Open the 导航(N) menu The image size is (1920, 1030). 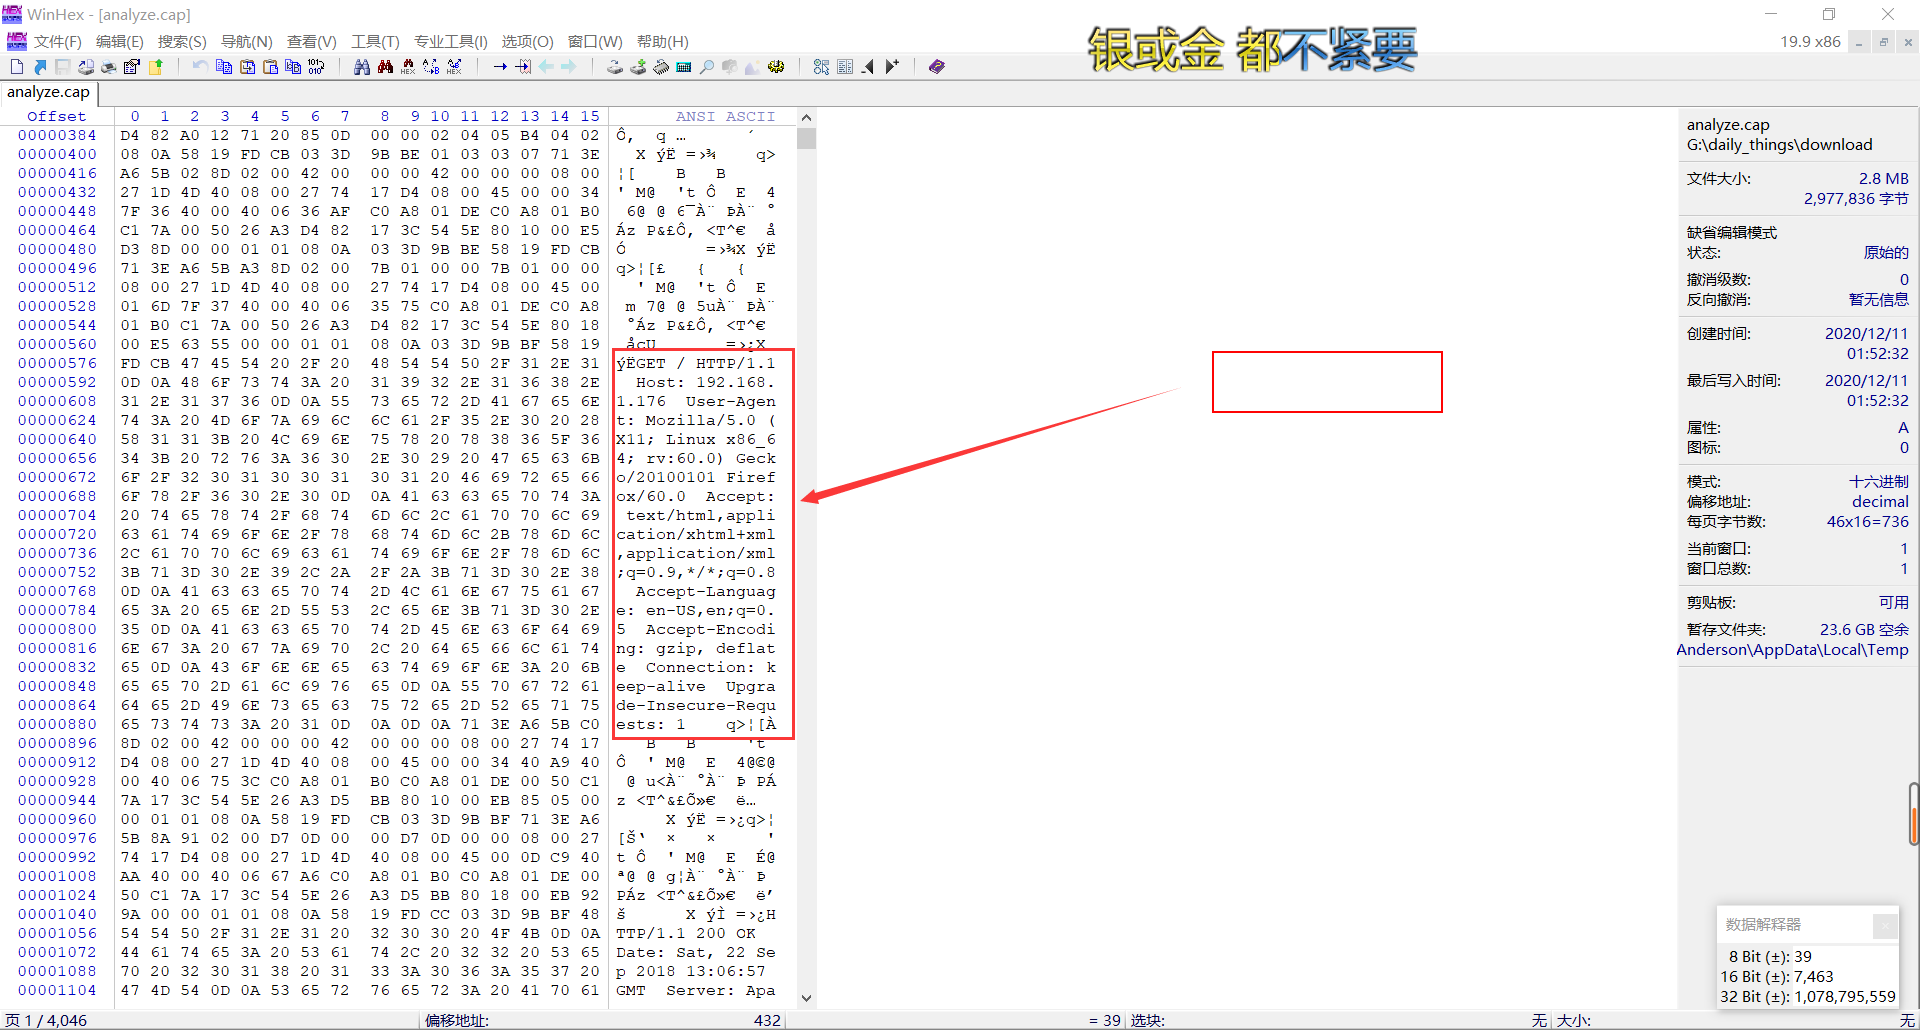click(246, 41)
